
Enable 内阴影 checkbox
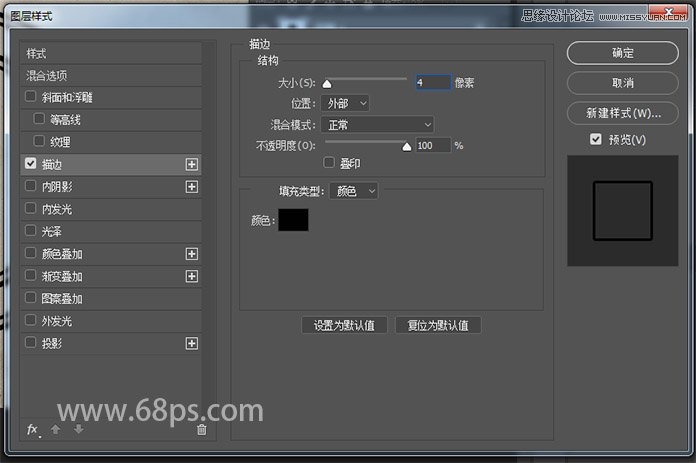pos(31,186)
